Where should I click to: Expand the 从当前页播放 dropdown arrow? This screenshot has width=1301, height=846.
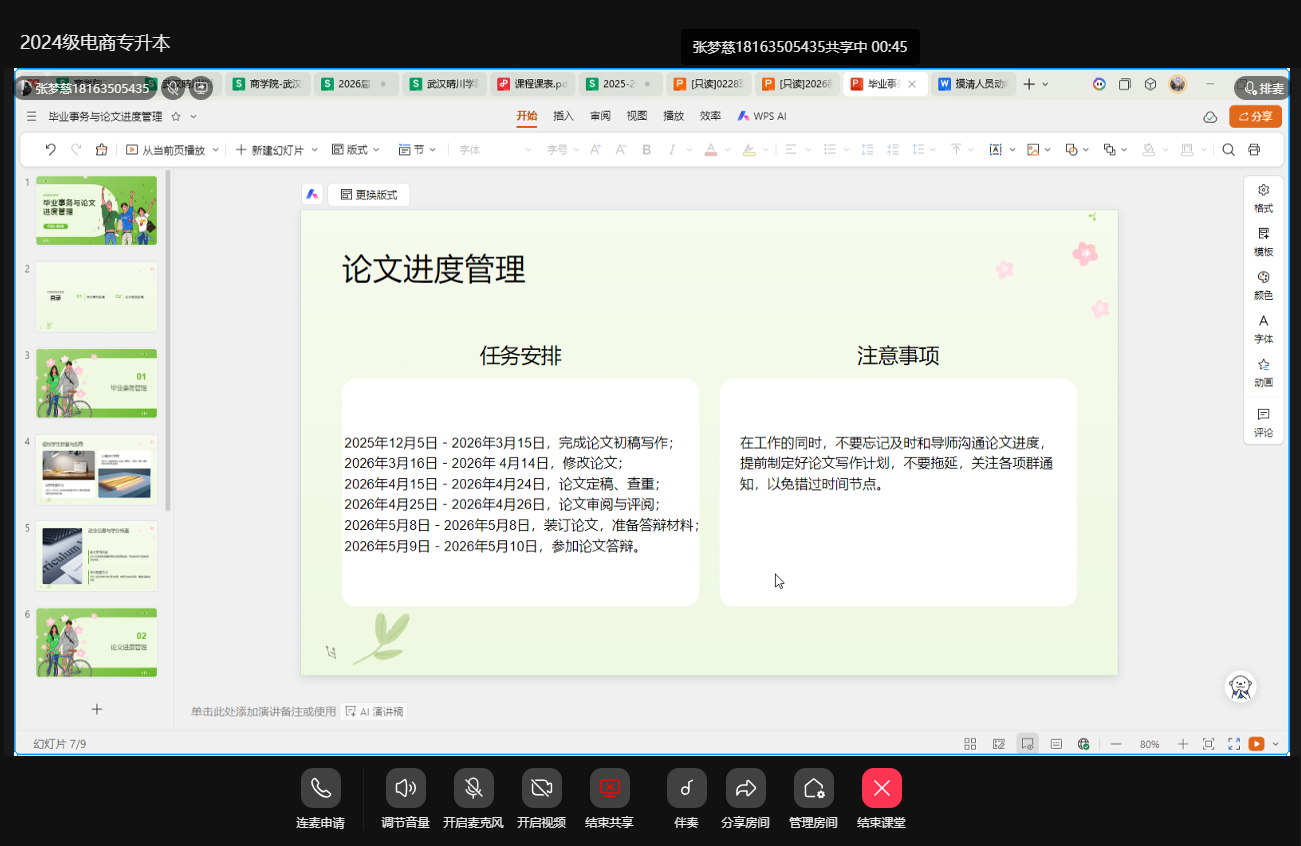(214, 150)
